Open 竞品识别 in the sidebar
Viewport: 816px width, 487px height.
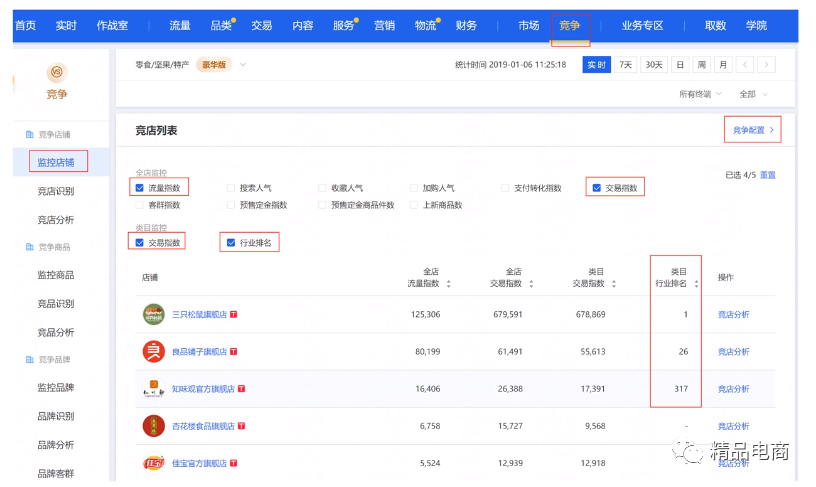tap(56, 303)
